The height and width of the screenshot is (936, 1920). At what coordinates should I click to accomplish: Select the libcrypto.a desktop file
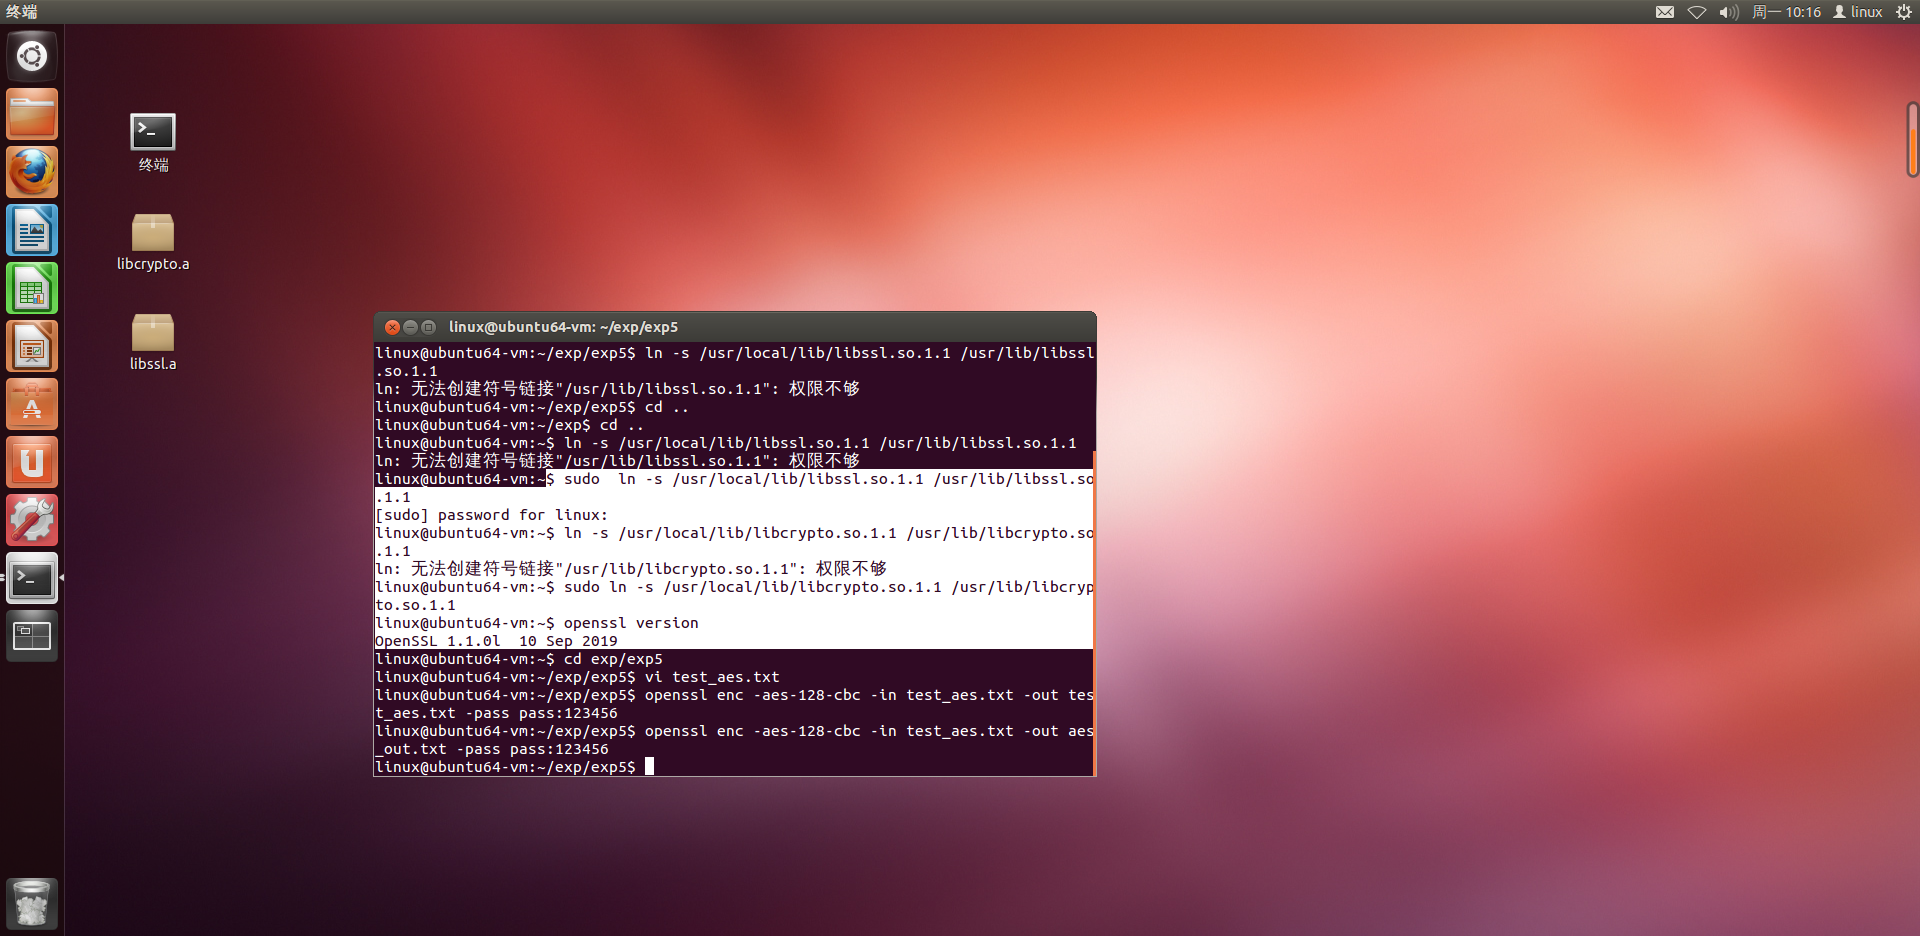[153, 242]
